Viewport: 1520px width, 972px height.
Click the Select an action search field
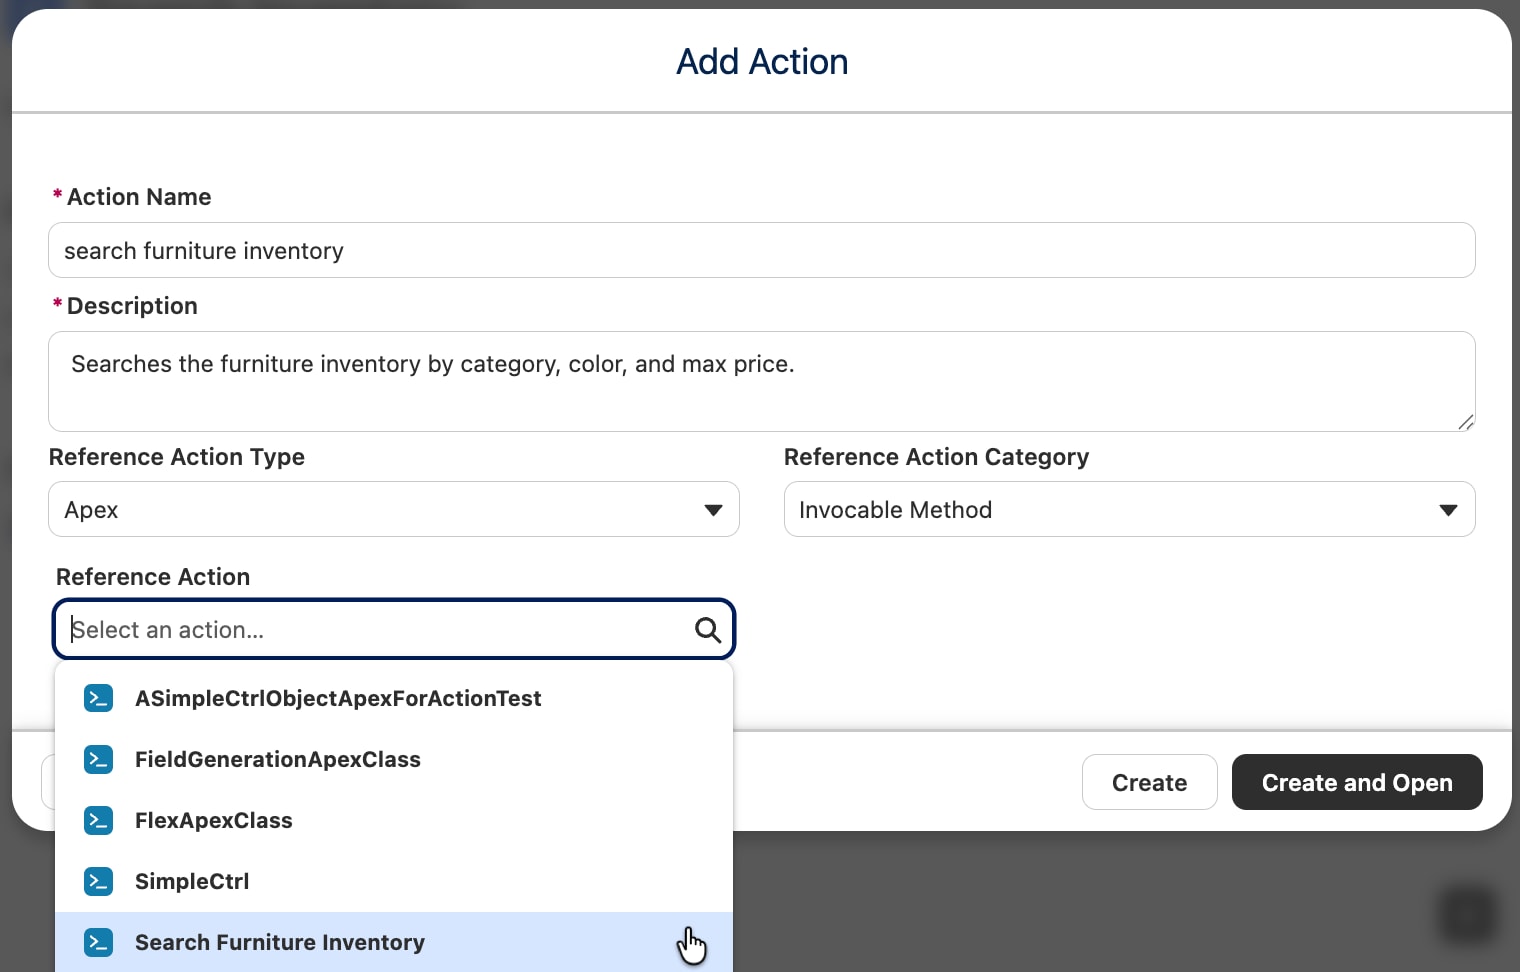(394, 629)
